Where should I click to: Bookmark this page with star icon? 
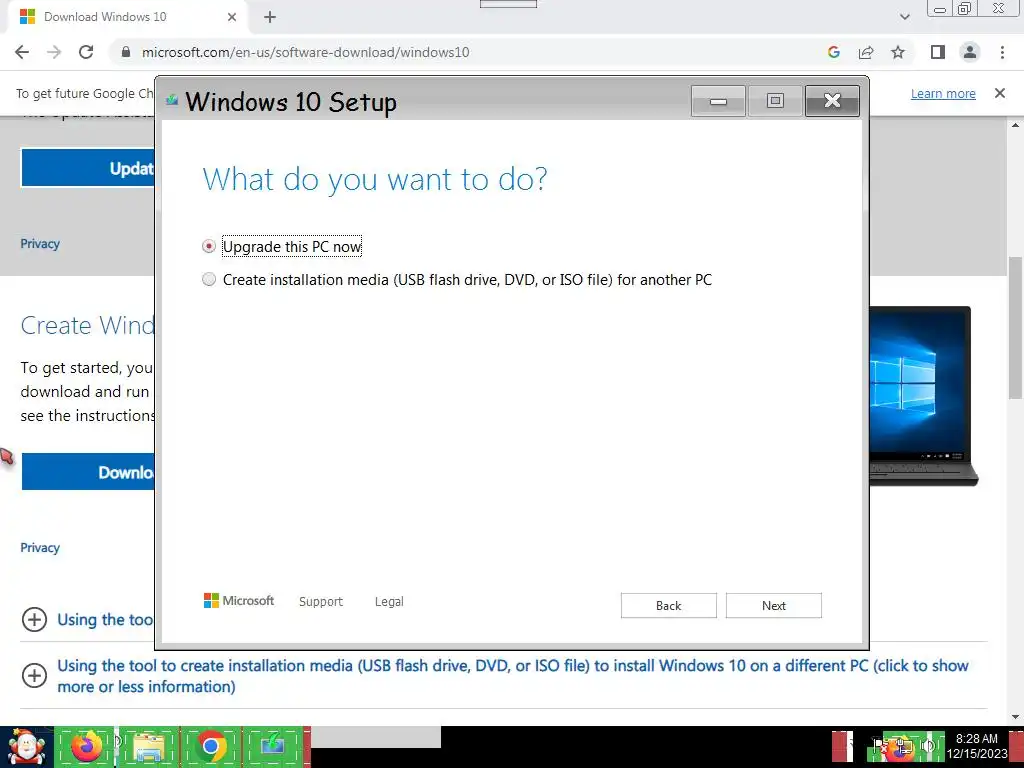point(898,52)
